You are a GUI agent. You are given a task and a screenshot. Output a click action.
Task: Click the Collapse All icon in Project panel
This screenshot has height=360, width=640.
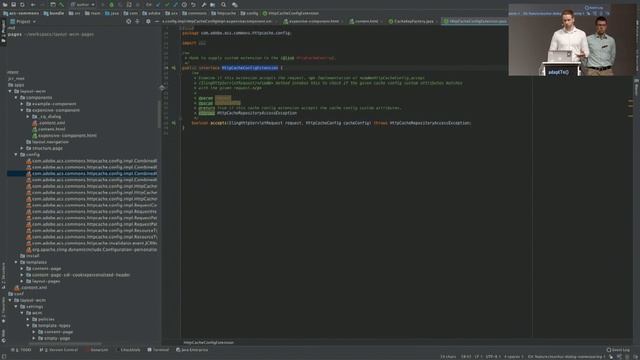(138, 21)
